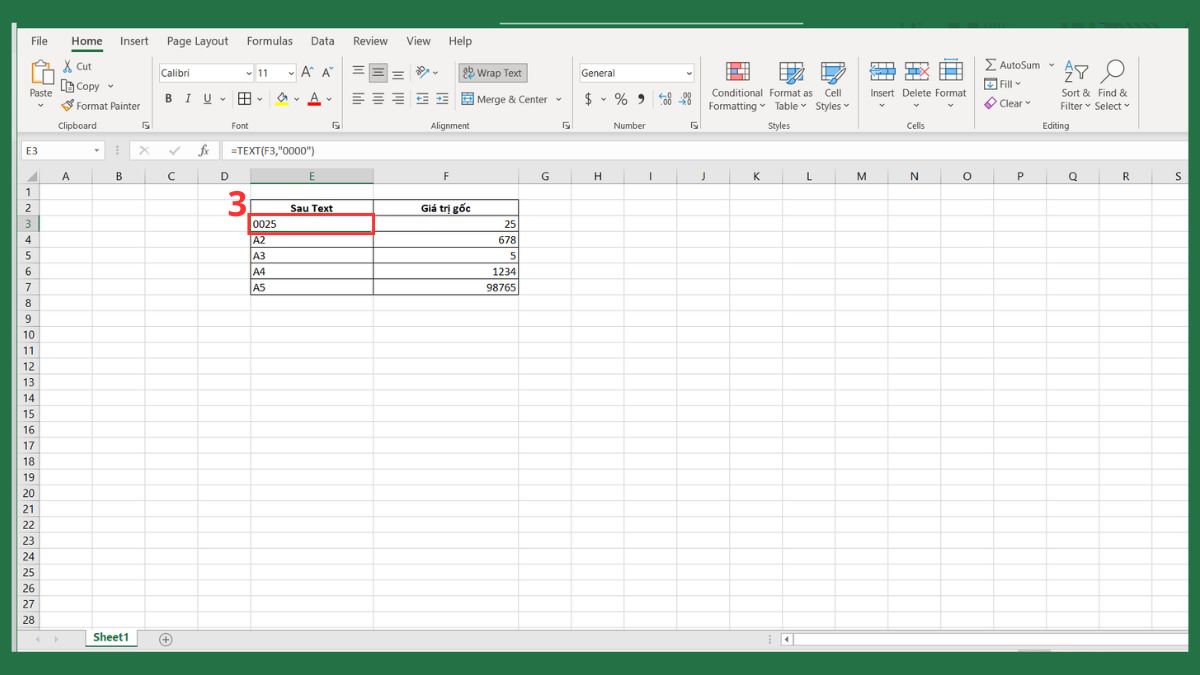Open the General number format dropdown
Screen dimensions: 1200x675
point(689,73)
